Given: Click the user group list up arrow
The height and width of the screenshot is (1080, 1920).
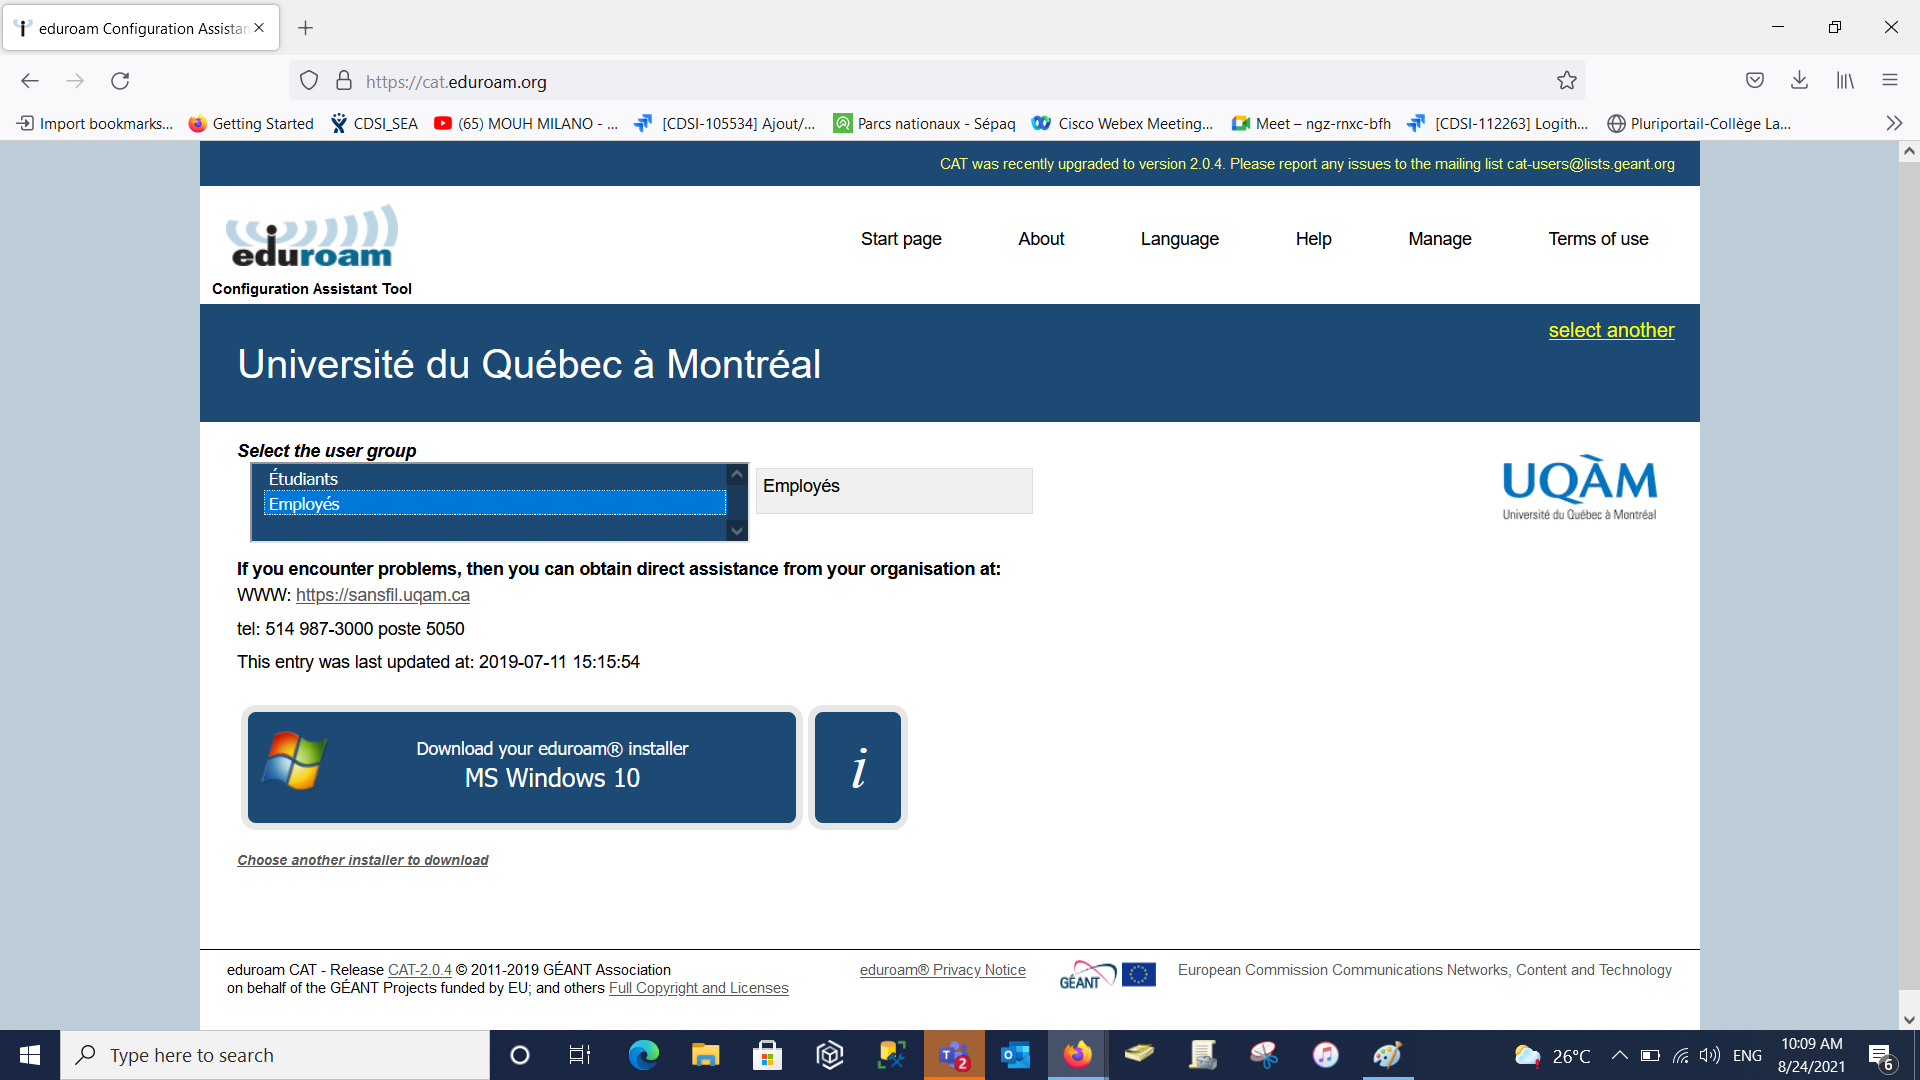Looking at the screenshot, I should click(737, 474).
